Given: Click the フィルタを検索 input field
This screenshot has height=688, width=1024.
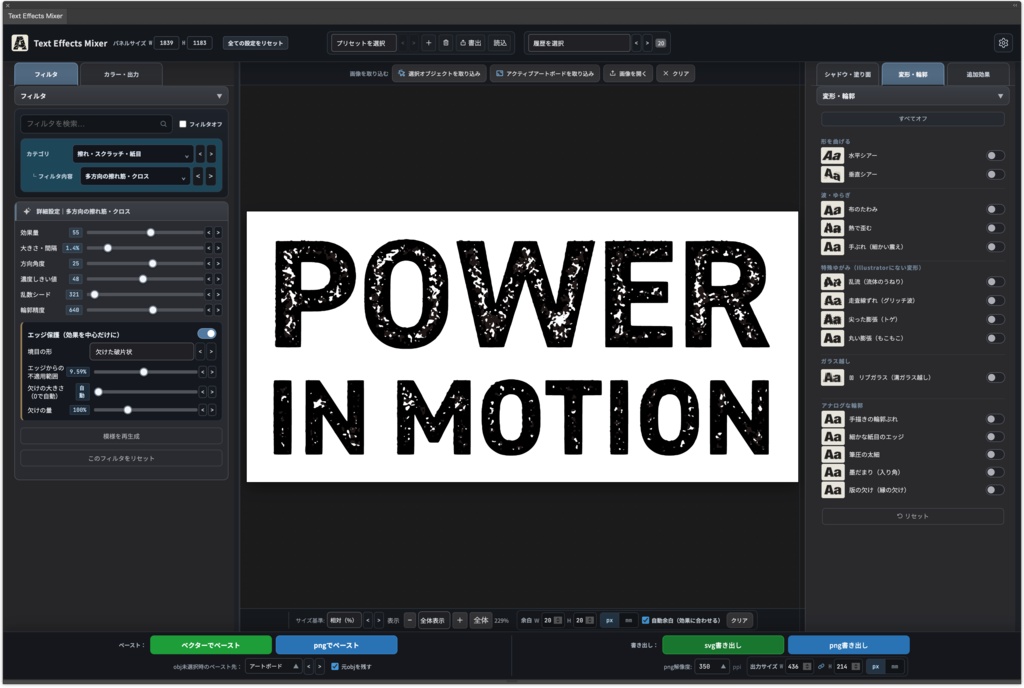Looking at the screenshot, I should point(96,123).
